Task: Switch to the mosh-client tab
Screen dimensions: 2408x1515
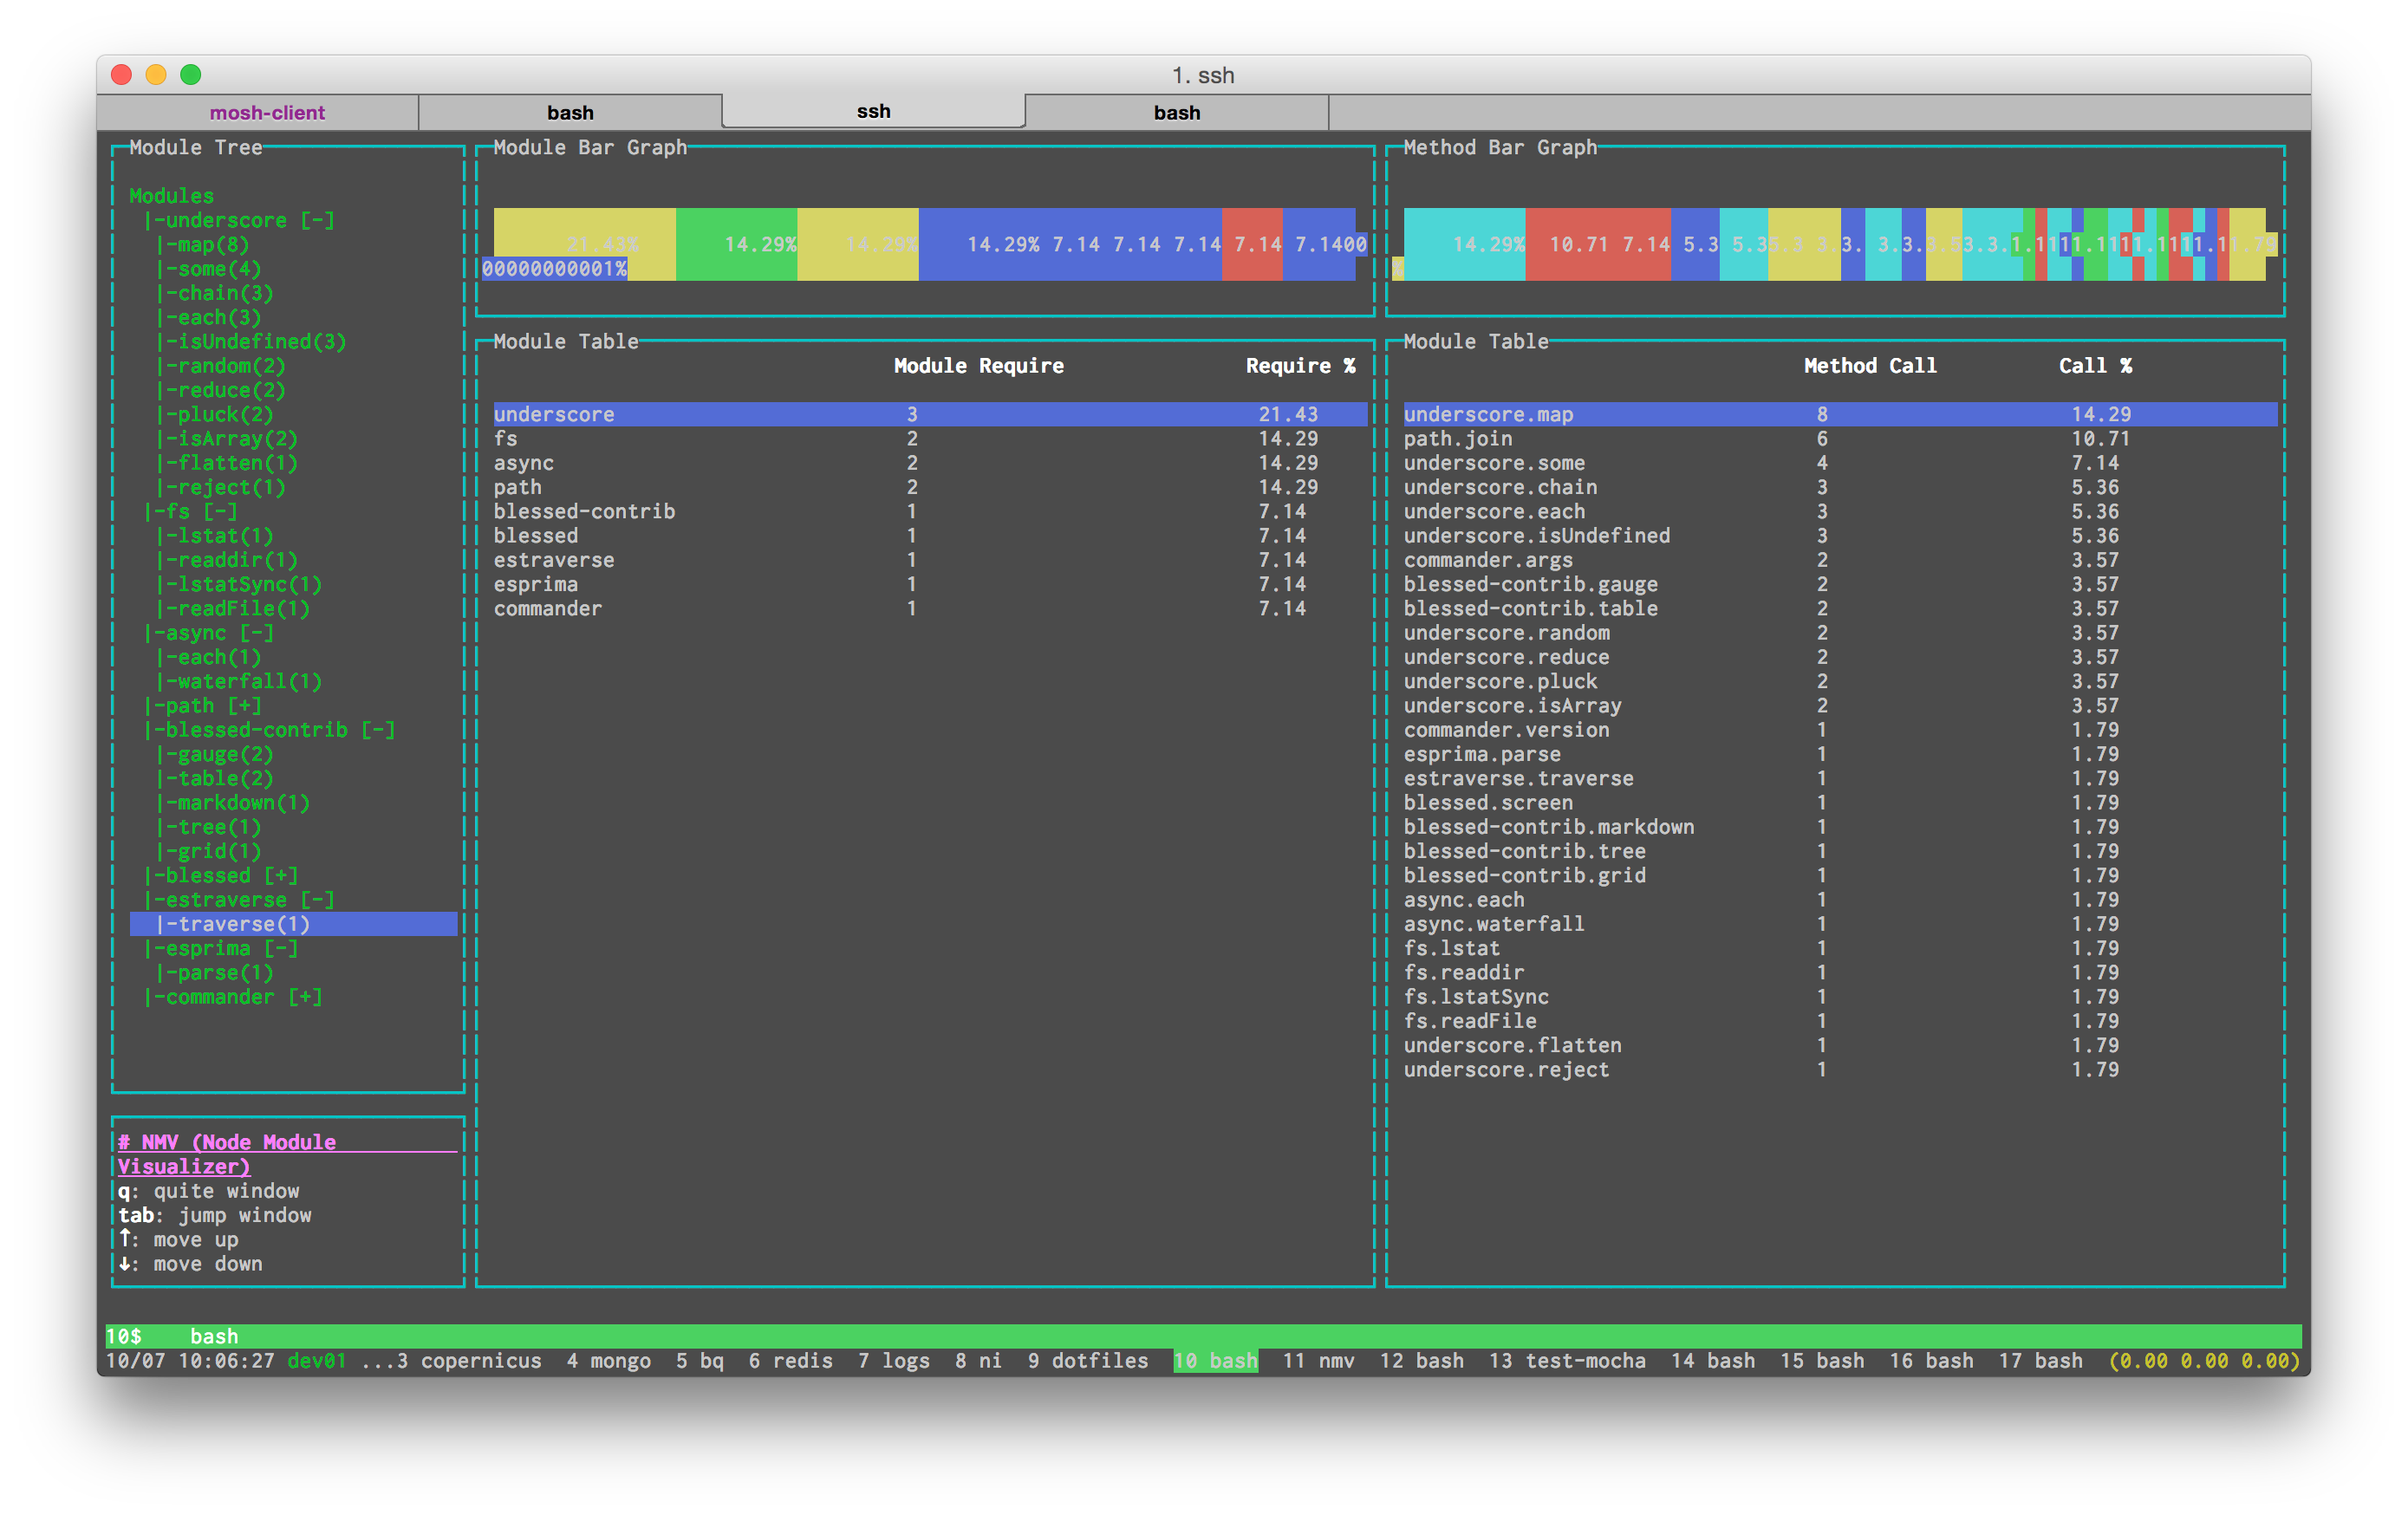Action: click(267, 112)
